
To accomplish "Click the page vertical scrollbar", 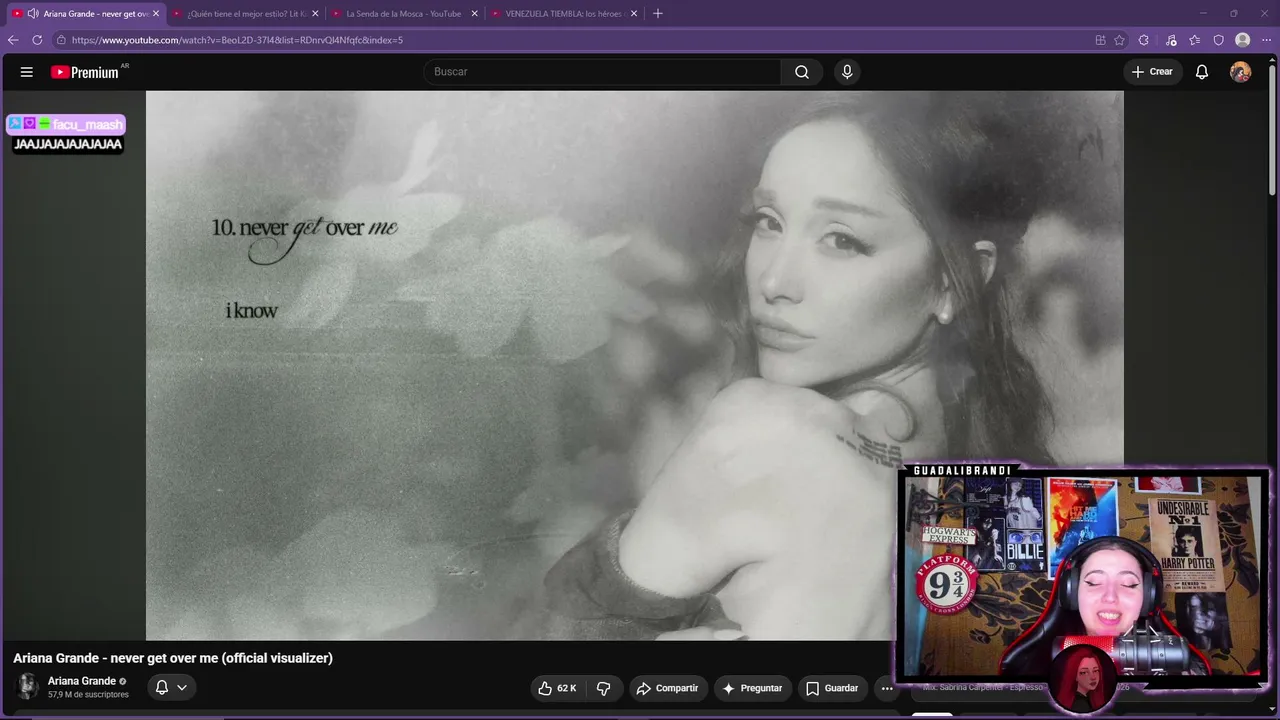I will pos(1273,130).
